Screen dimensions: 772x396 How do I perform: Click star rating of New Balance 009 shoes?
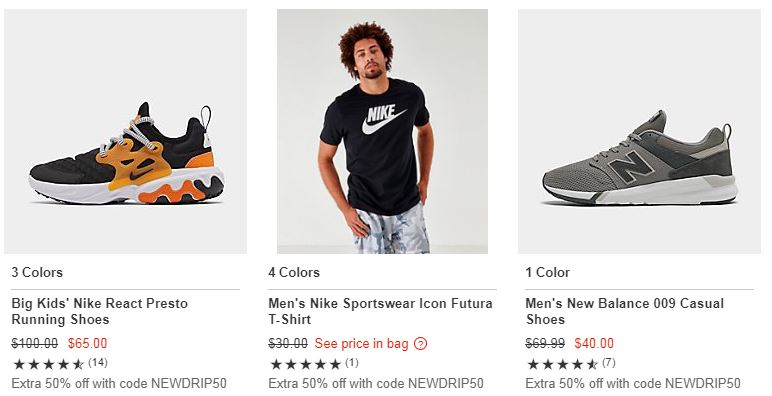[562, 364]
